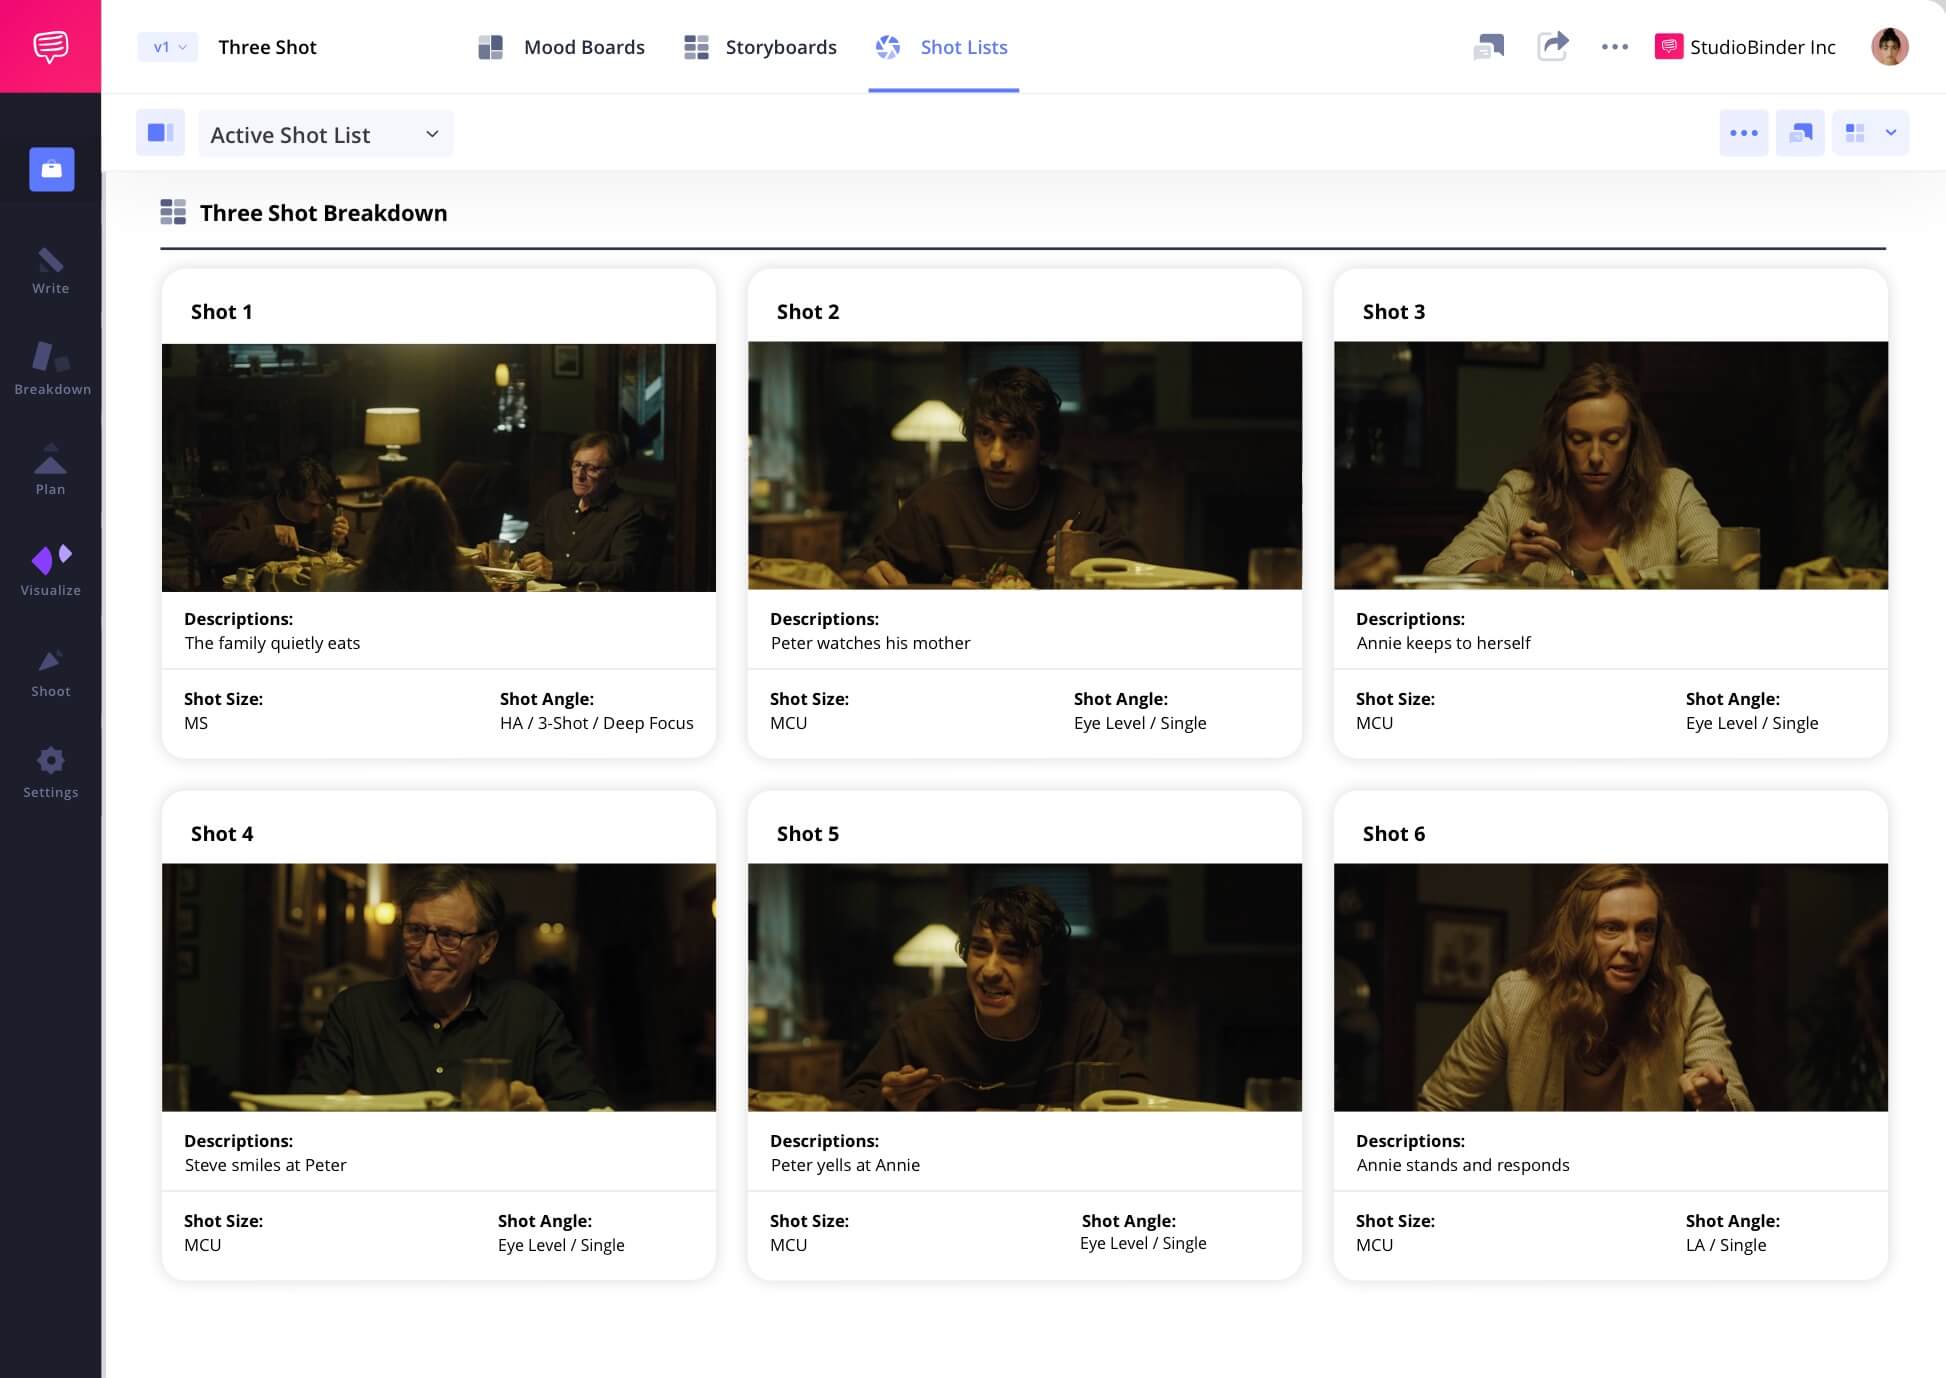Click the StudioBinder chat logo icon
The image size is (1946, 1378).
[50, 46]
